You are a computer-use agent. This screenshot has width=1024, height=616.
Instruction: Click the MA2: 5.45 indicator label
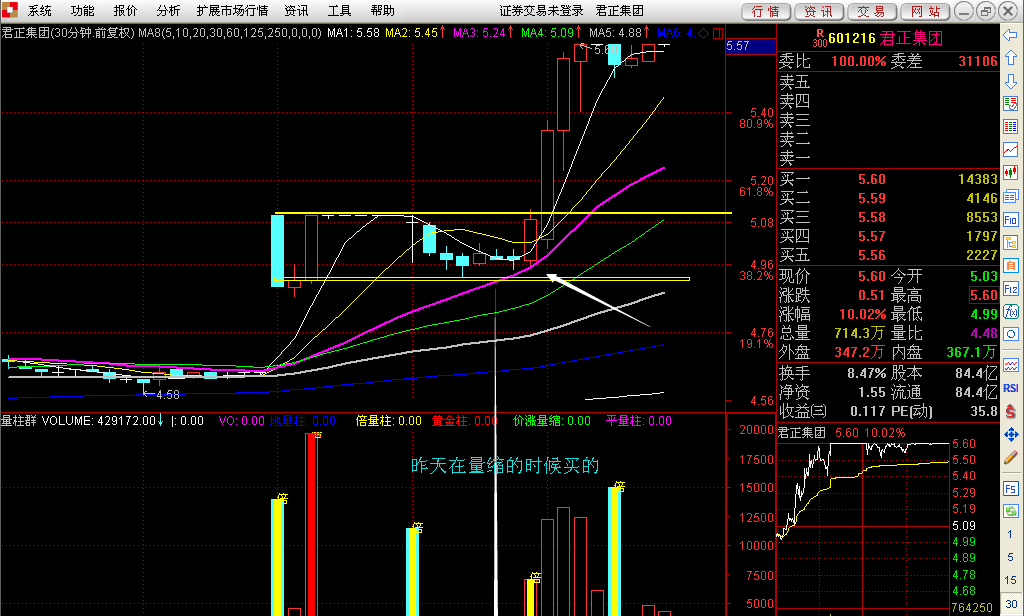[x=415, y=33]
